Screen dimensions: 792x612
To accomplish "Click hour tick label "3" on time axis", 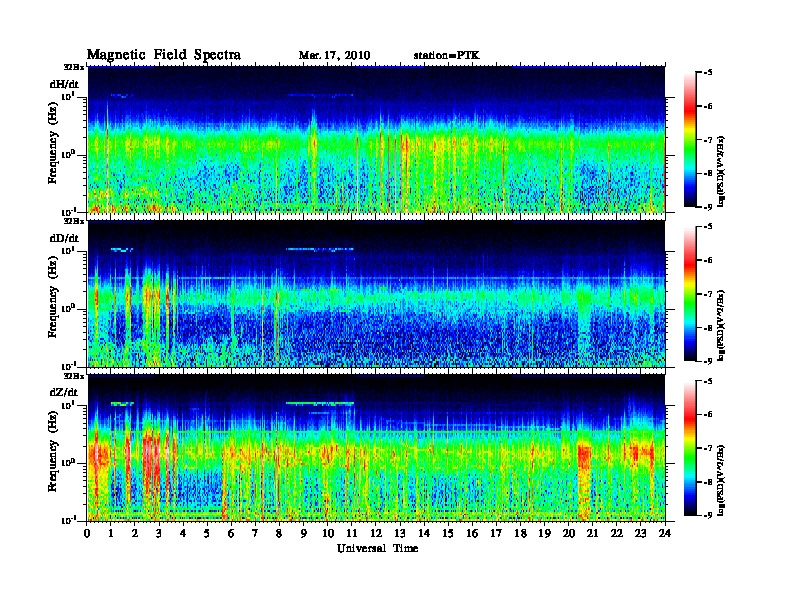I will tap(159, 533).
